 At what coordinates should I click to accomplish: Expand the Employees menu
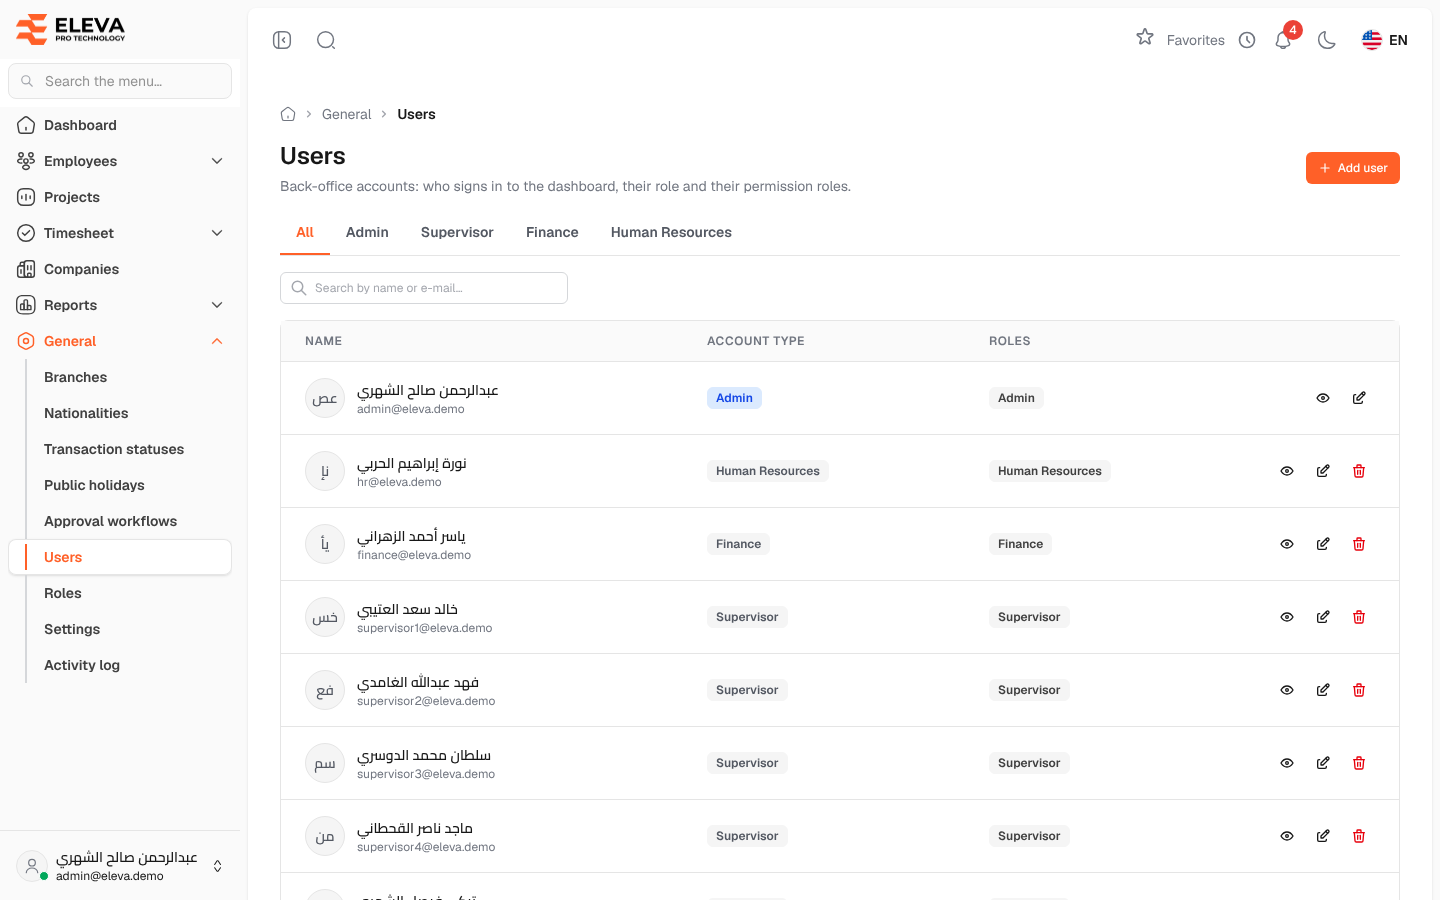point(120,161)
